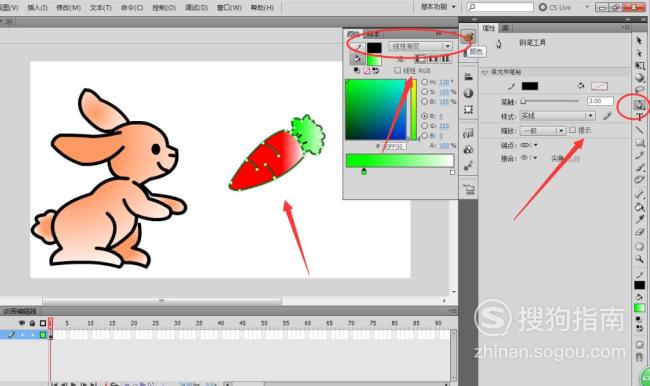Switch to the Properties tab

pyautogui.click(x=489, y=28)
